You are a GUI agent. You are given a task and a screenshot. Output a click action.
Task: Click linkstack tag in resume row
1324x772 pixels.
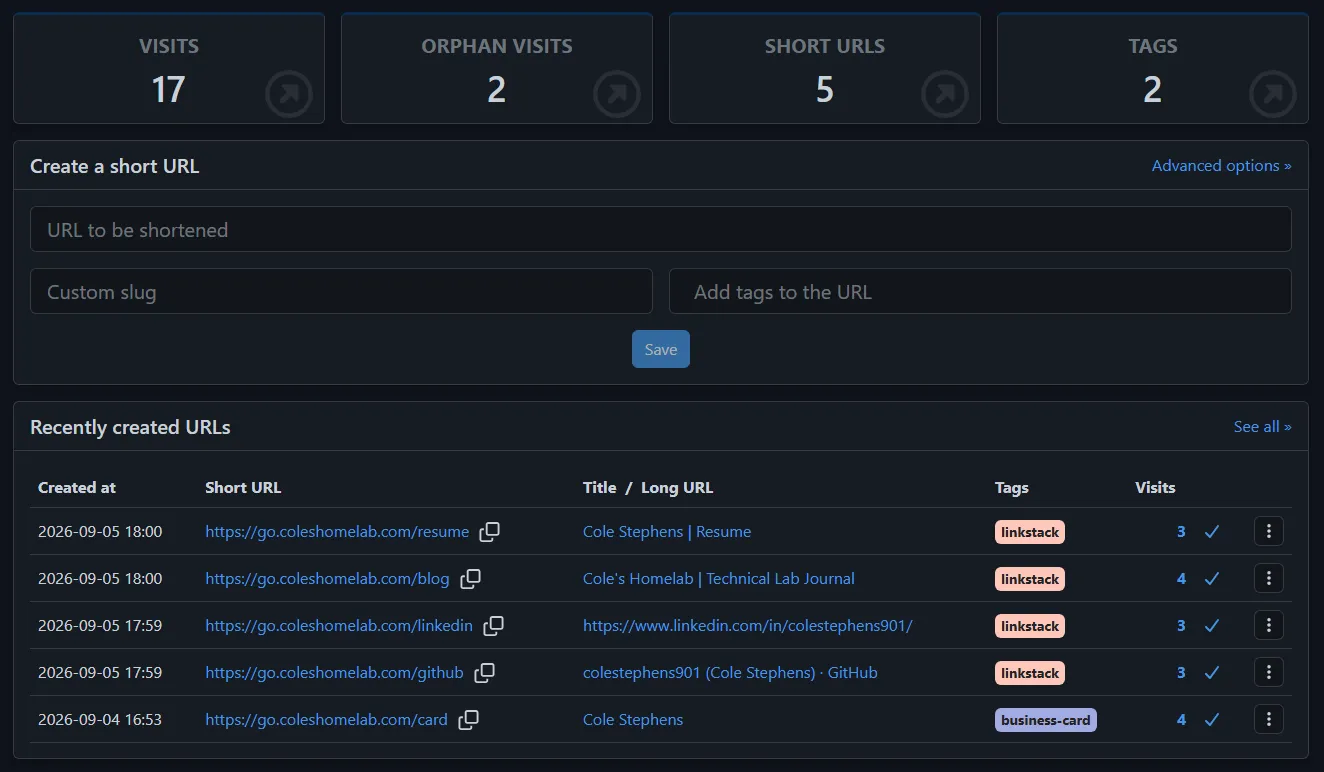(1030, 532)
